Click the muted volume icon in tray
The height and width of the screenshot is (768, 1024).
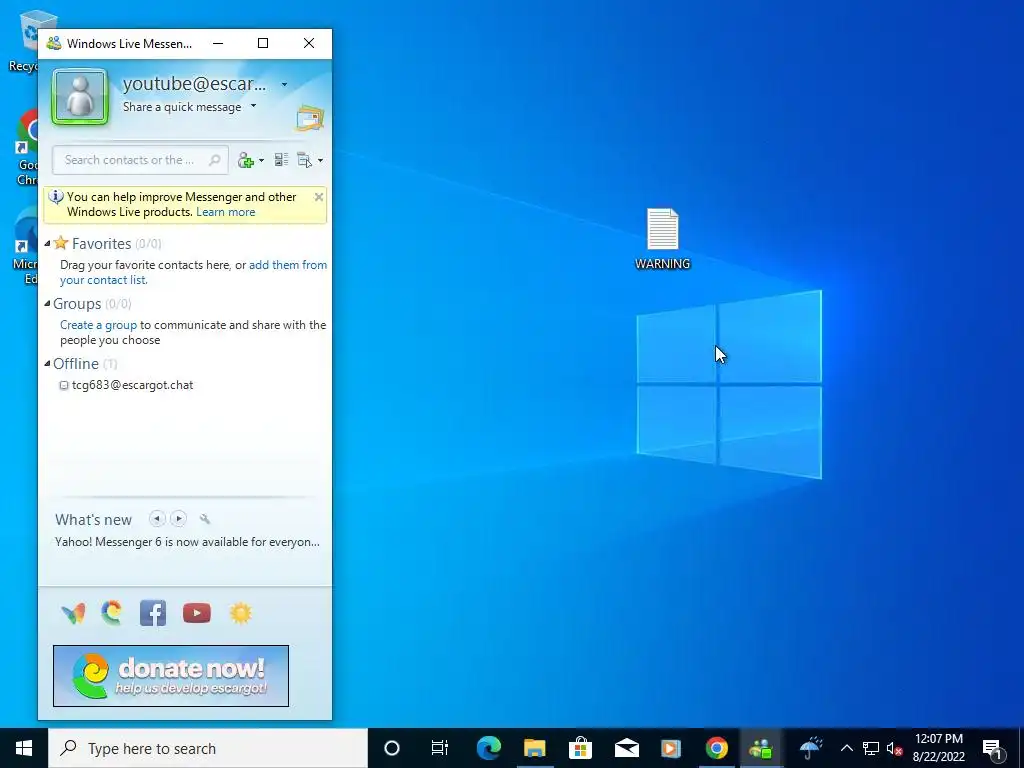(x=894, y=748)
